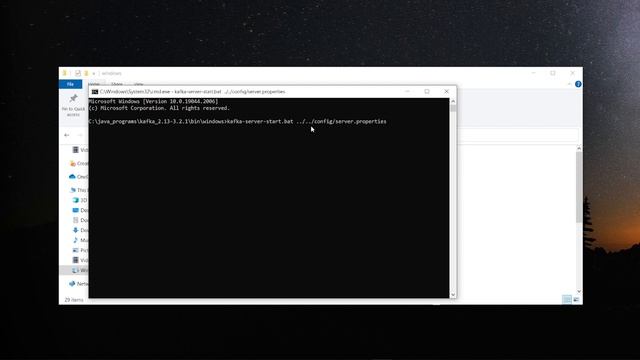Click the command prompt scrollbar thumb
640x360 pixels.
click(453, 109)
